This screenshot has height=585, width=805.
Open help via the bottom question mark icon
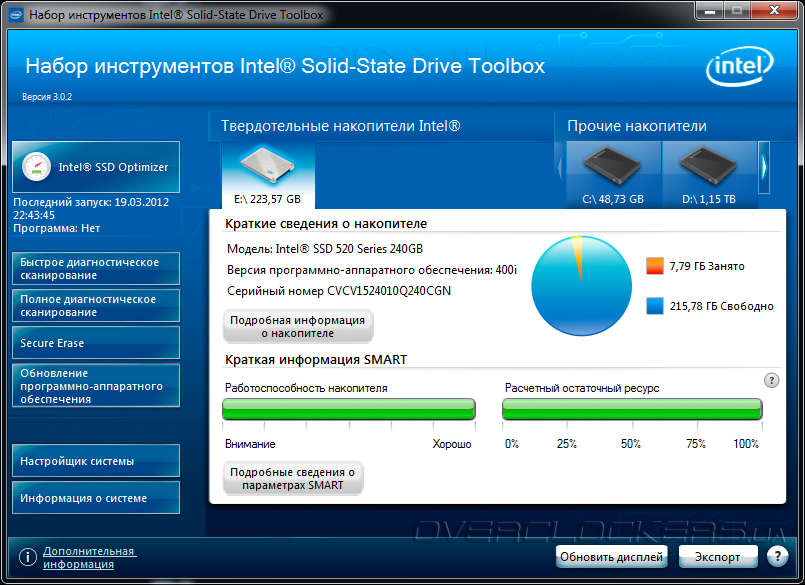click(x=777, y=556)
